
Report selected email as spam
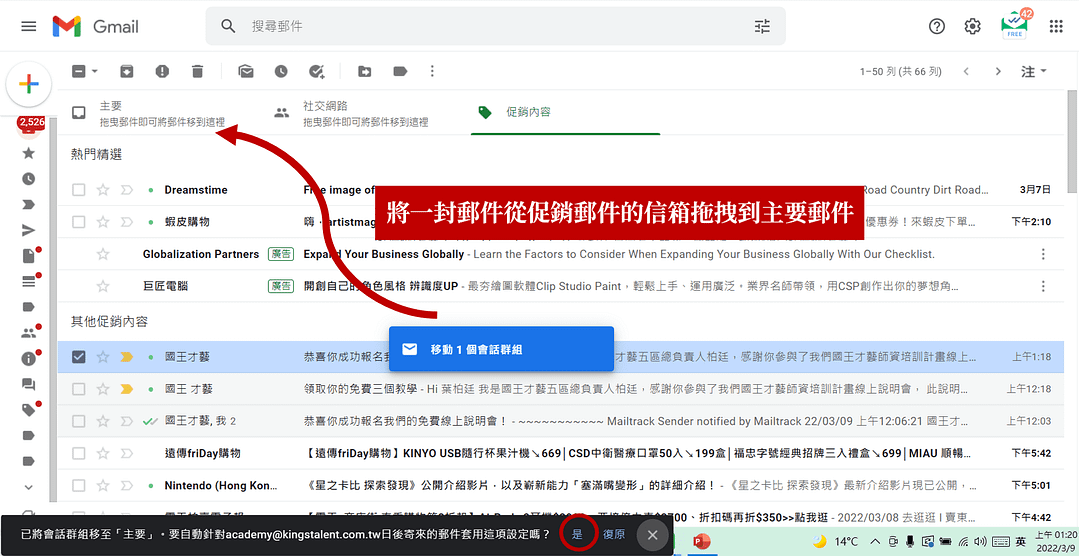(x=162, y=71)
